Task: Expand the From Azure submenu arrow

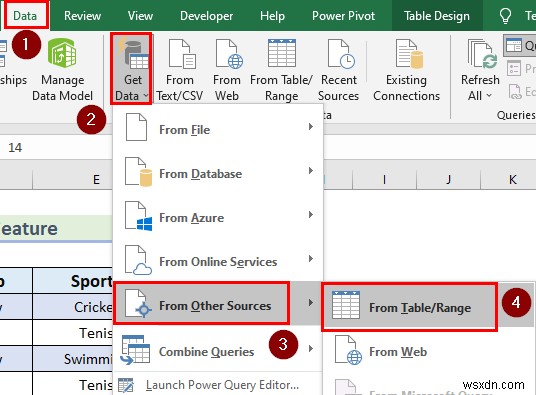Action: coord(310,215)
